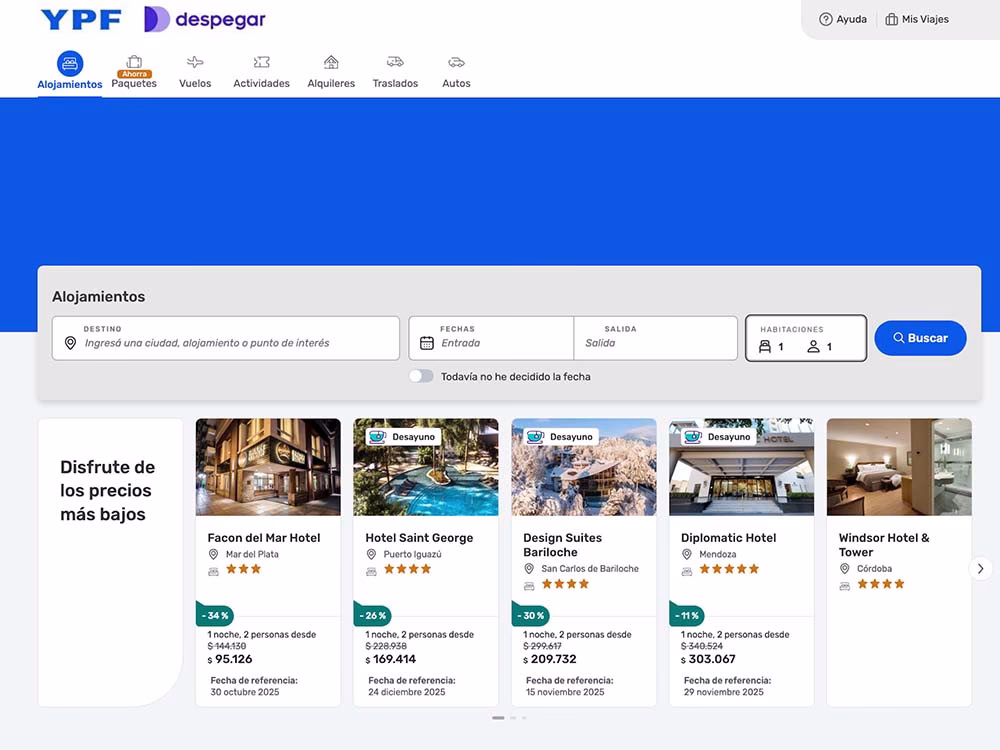1000x750 pixels.
Task: Enable the Todavía no he decidido la fecha toggle
Action: [x=421, y=377]
